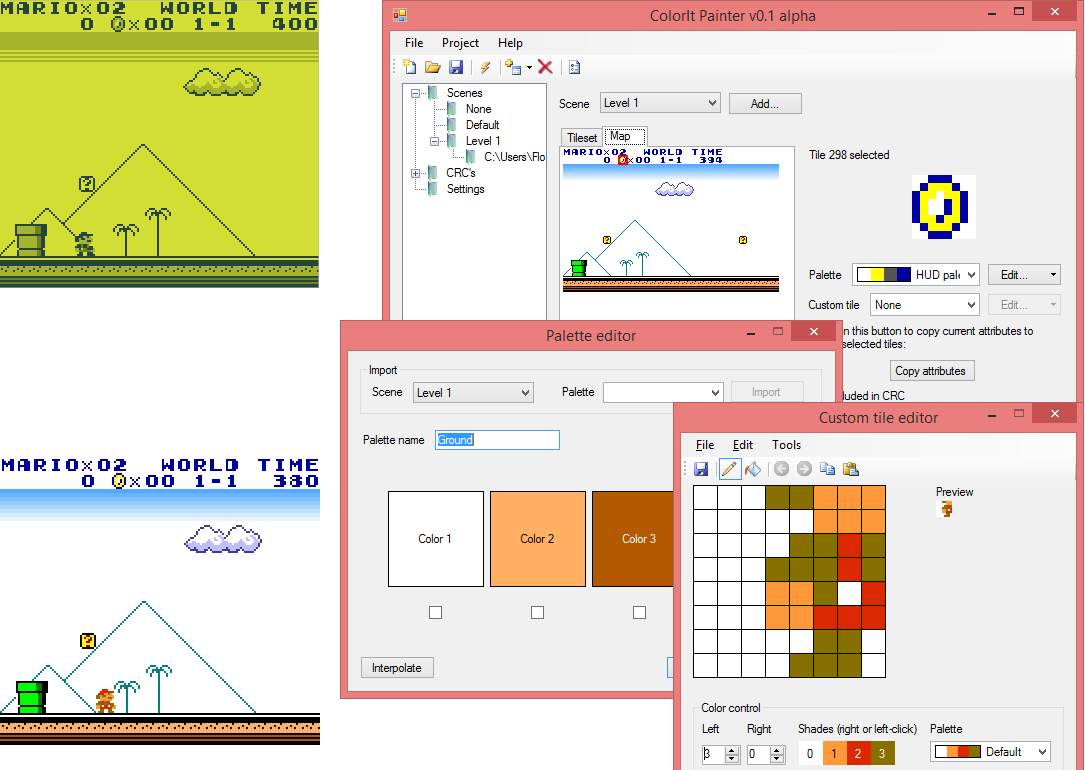Click the Color 3 dark orange swatch
The image size is (1085, 770).
coord(632,539)
